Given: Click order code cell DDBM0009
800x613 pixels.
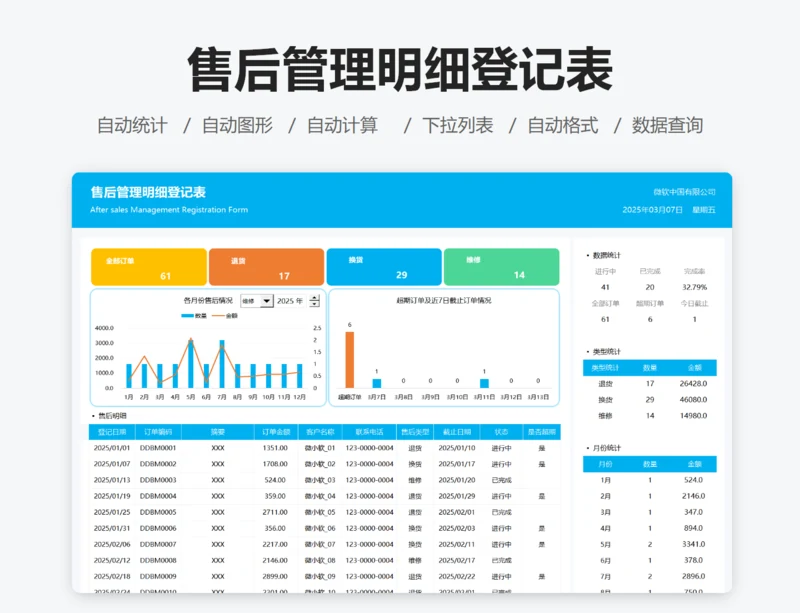Looking at the screenshot, I should click(158, 576).
